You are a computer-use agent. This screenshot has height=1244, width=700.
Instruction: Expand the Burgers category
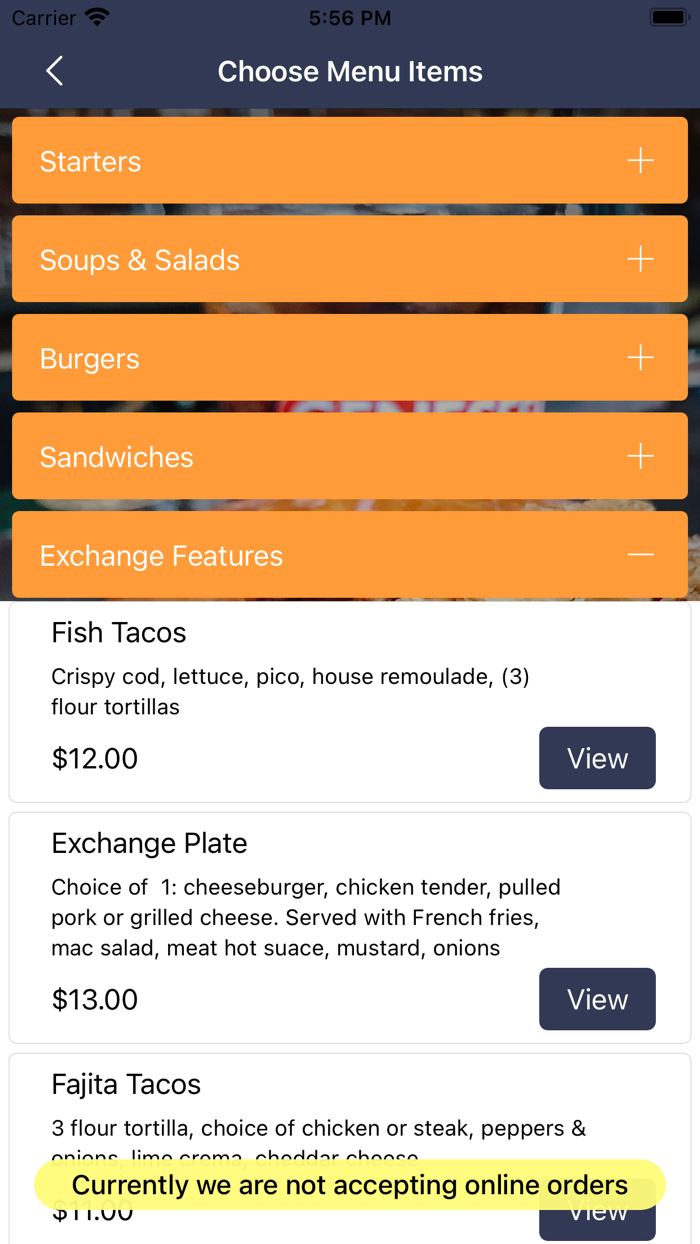(350, 356)
